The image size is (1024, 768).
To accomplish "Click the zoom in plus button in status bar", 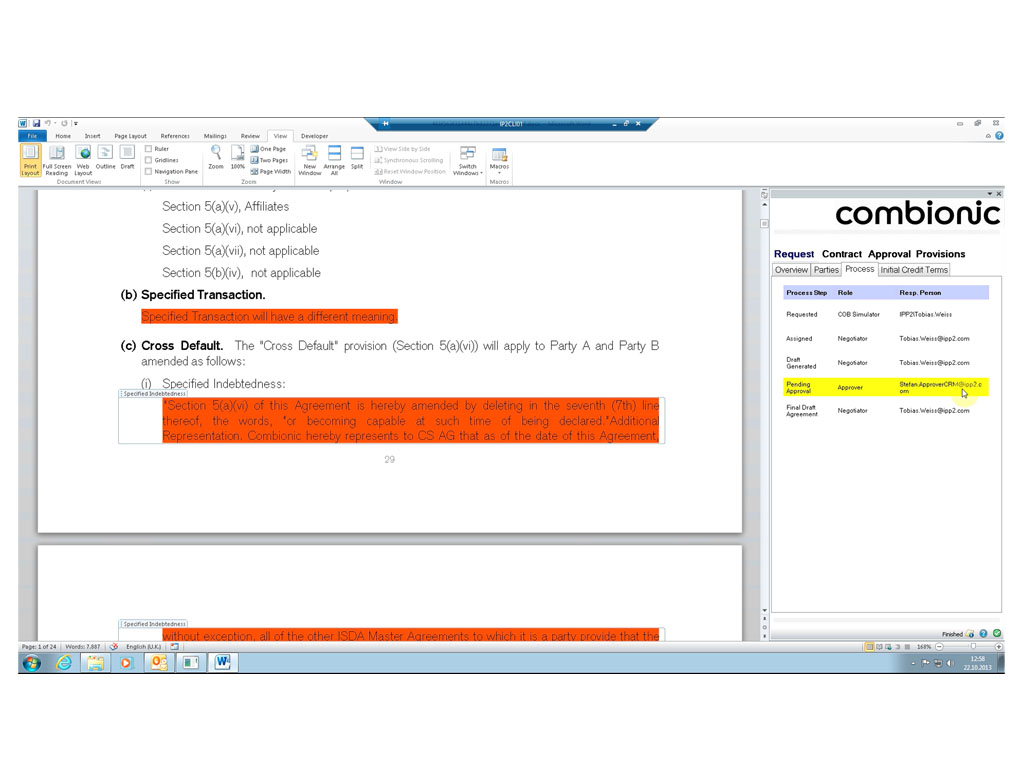I will 999,647.
